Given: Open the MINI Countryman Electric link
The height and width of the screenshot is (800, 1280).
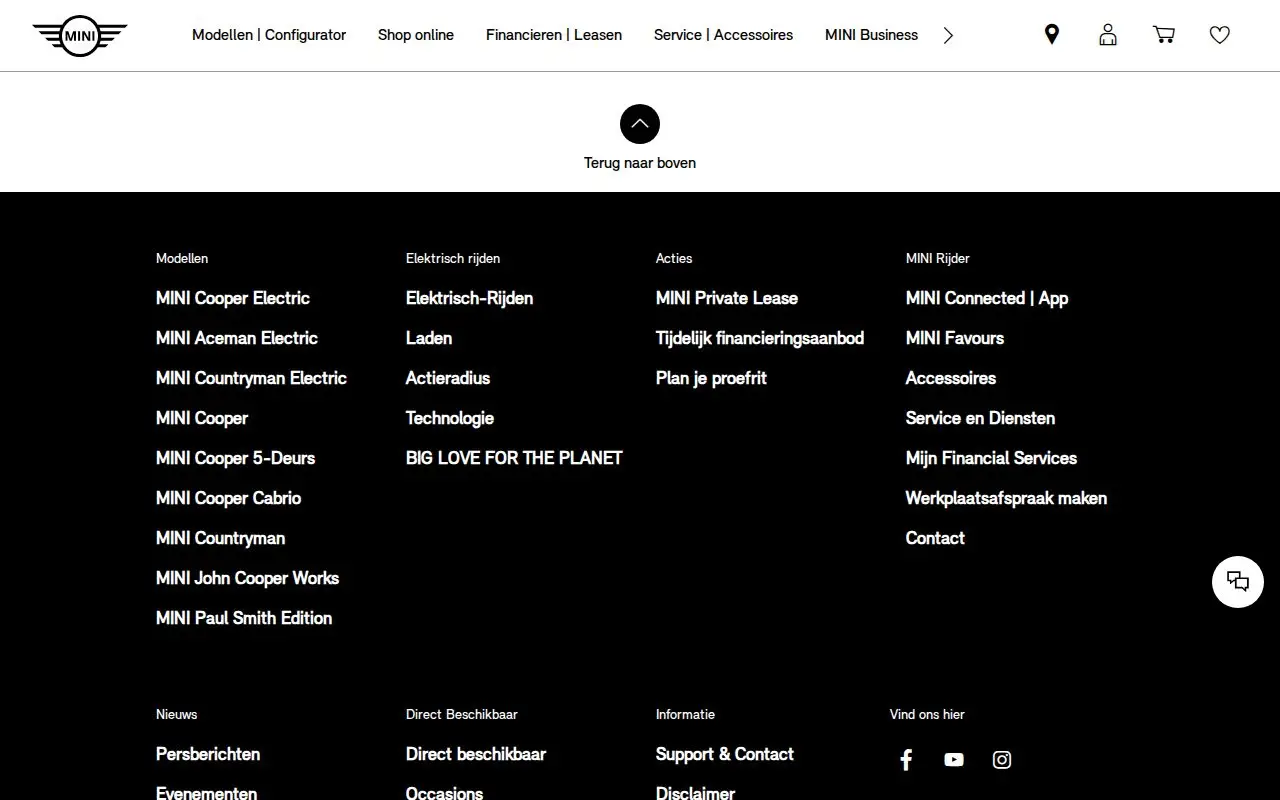Looking at the screenshot, I should pos(251,378).
